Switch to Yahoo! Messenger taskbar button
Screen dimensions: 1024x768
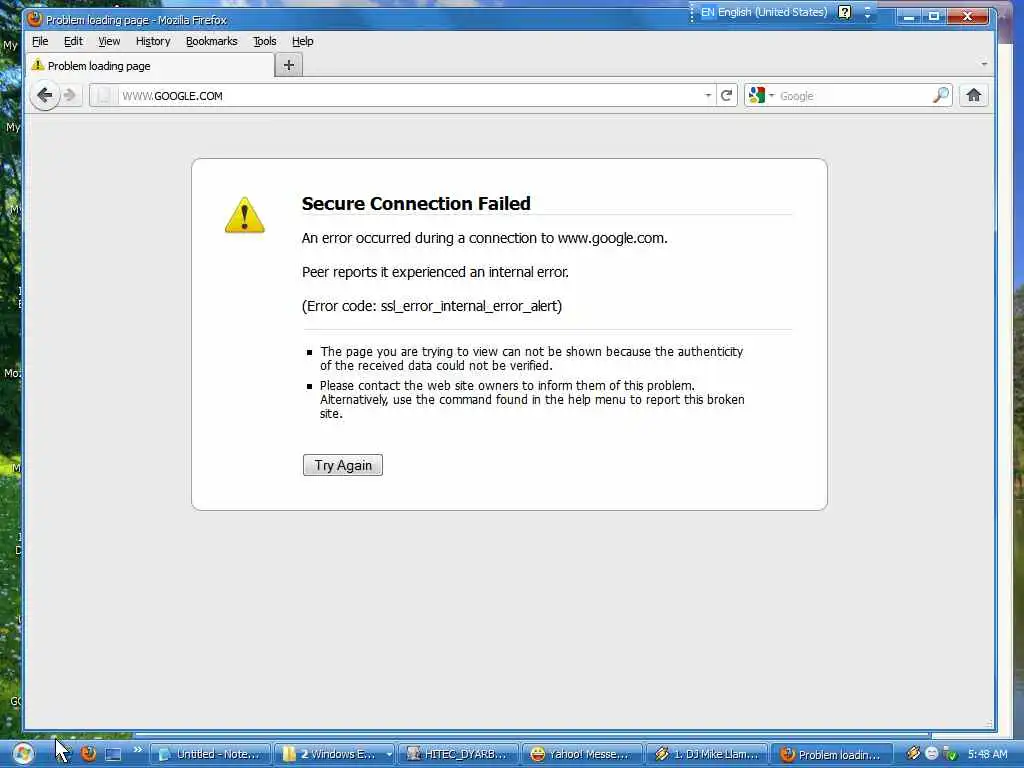(583, 754)
